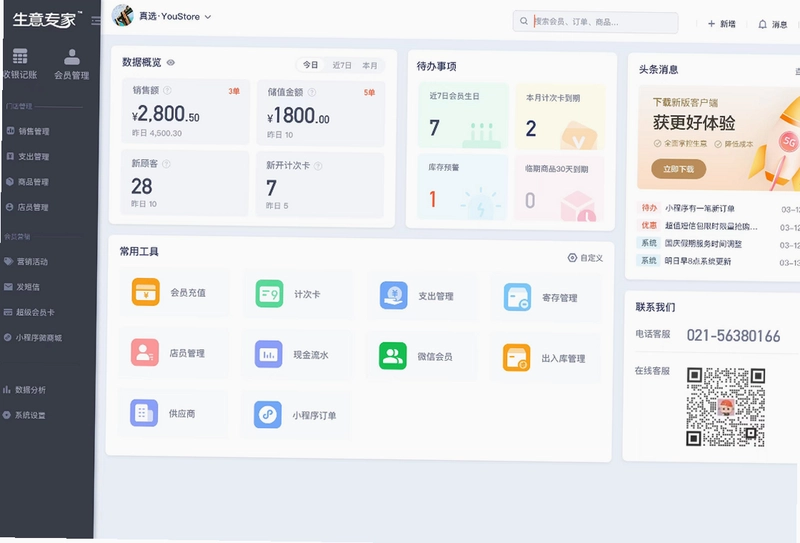Click the help icon next to 新顾客
Screen dimensions: 800x543
166,164
